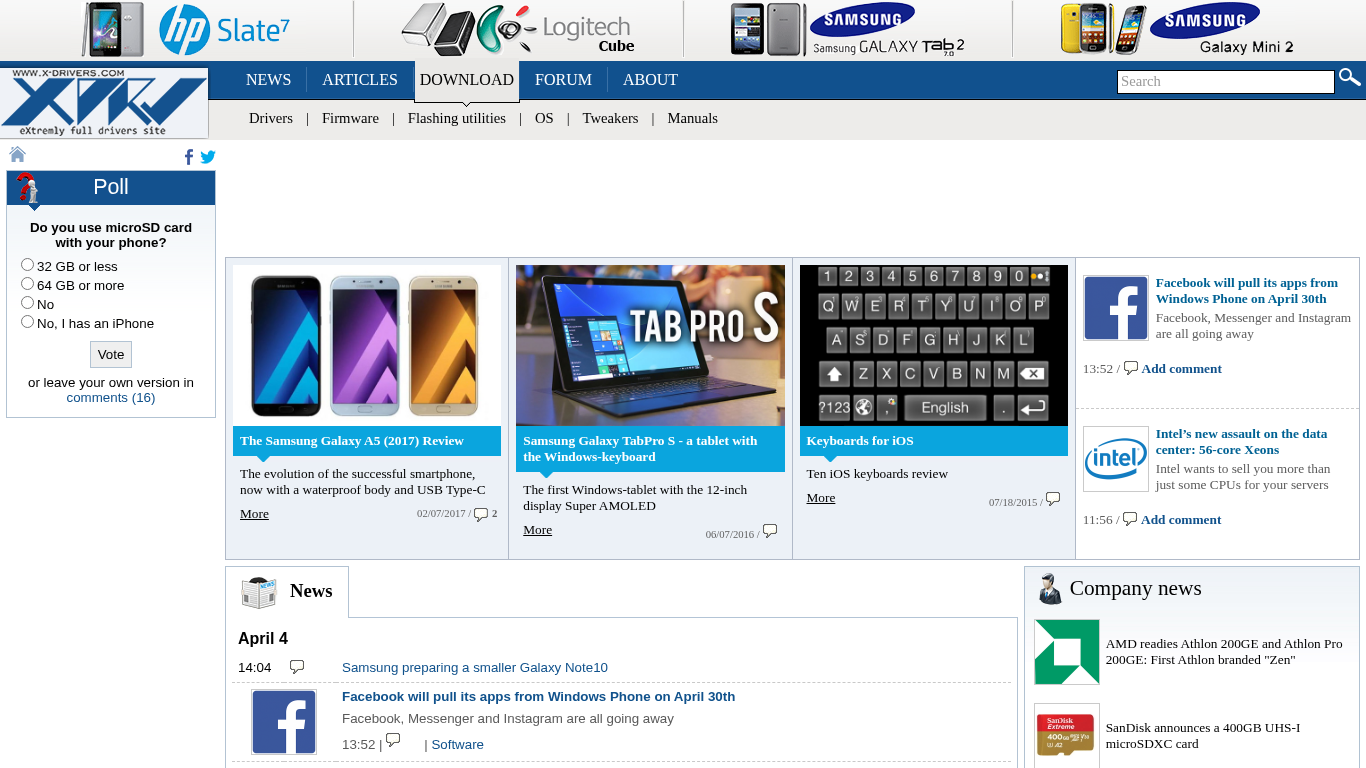Open the ABOUT menu item

(x=650, y=80)
